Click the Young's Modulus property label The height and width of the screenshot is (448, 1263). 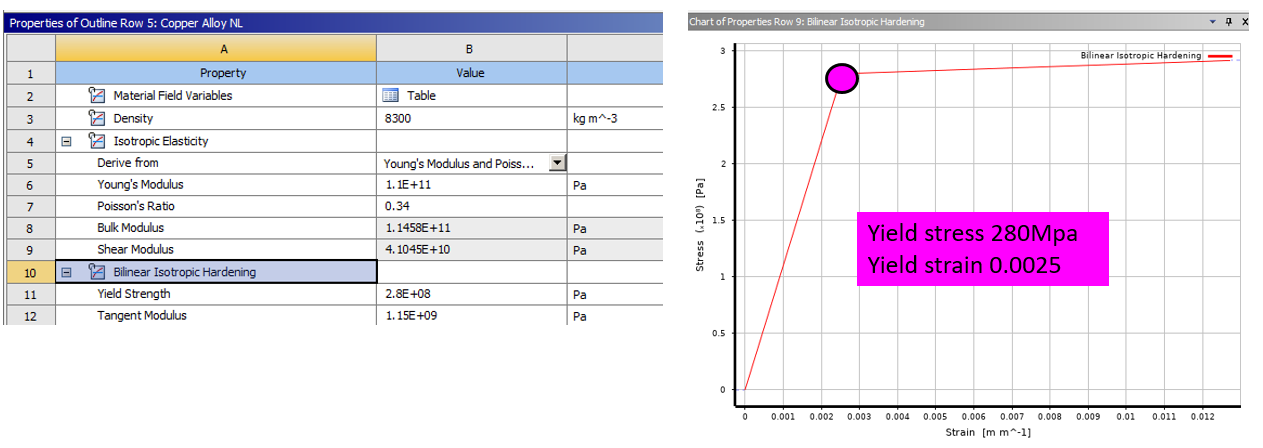click(x=140, y=185)
